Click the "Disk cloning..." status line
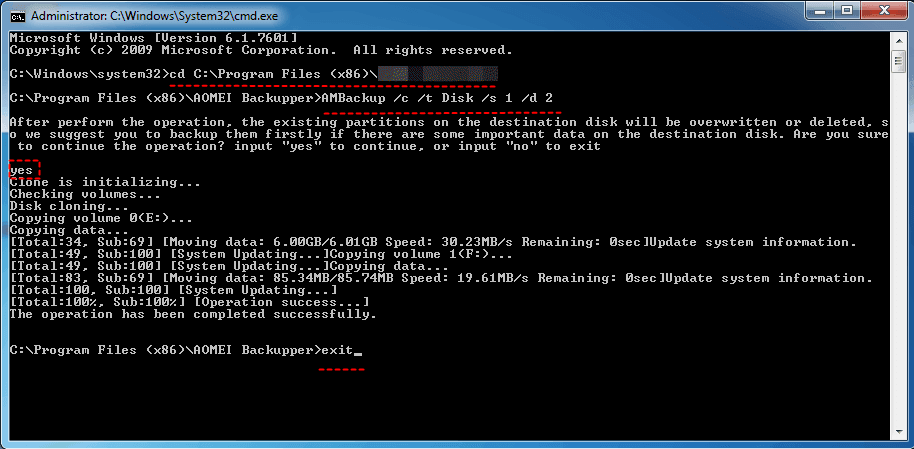914x449 pixels. point(63,206)
